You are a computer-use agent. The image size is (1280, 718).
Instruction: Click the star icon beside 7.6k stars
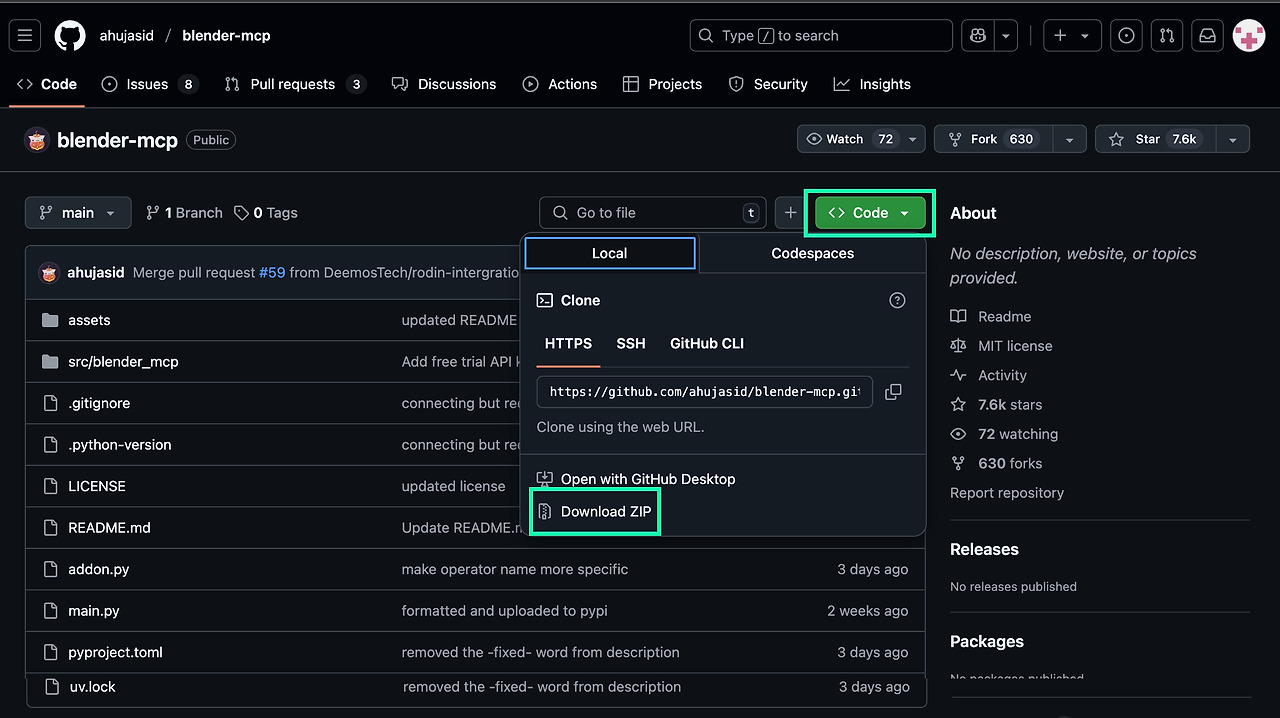pyautogui.click(x=958, y=405)
